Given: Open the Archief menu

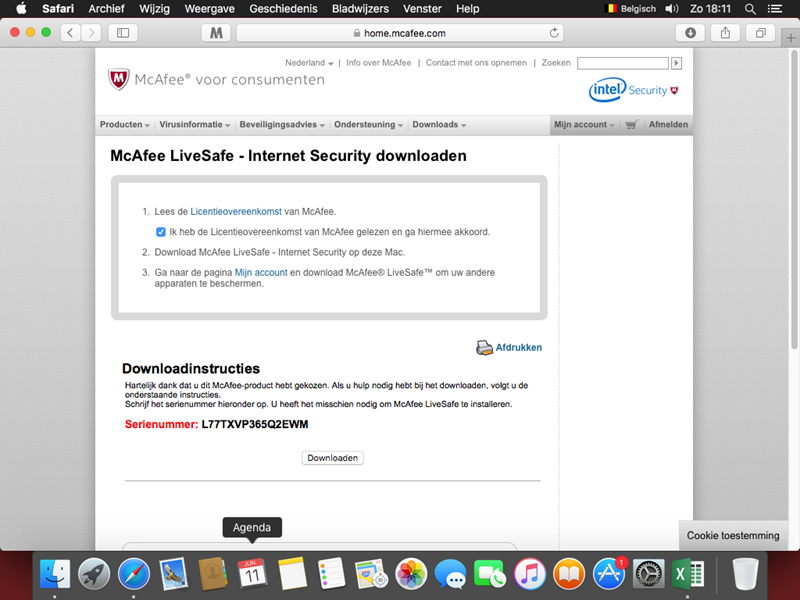Looking at the screenshot, I should (x=106, y=9).
